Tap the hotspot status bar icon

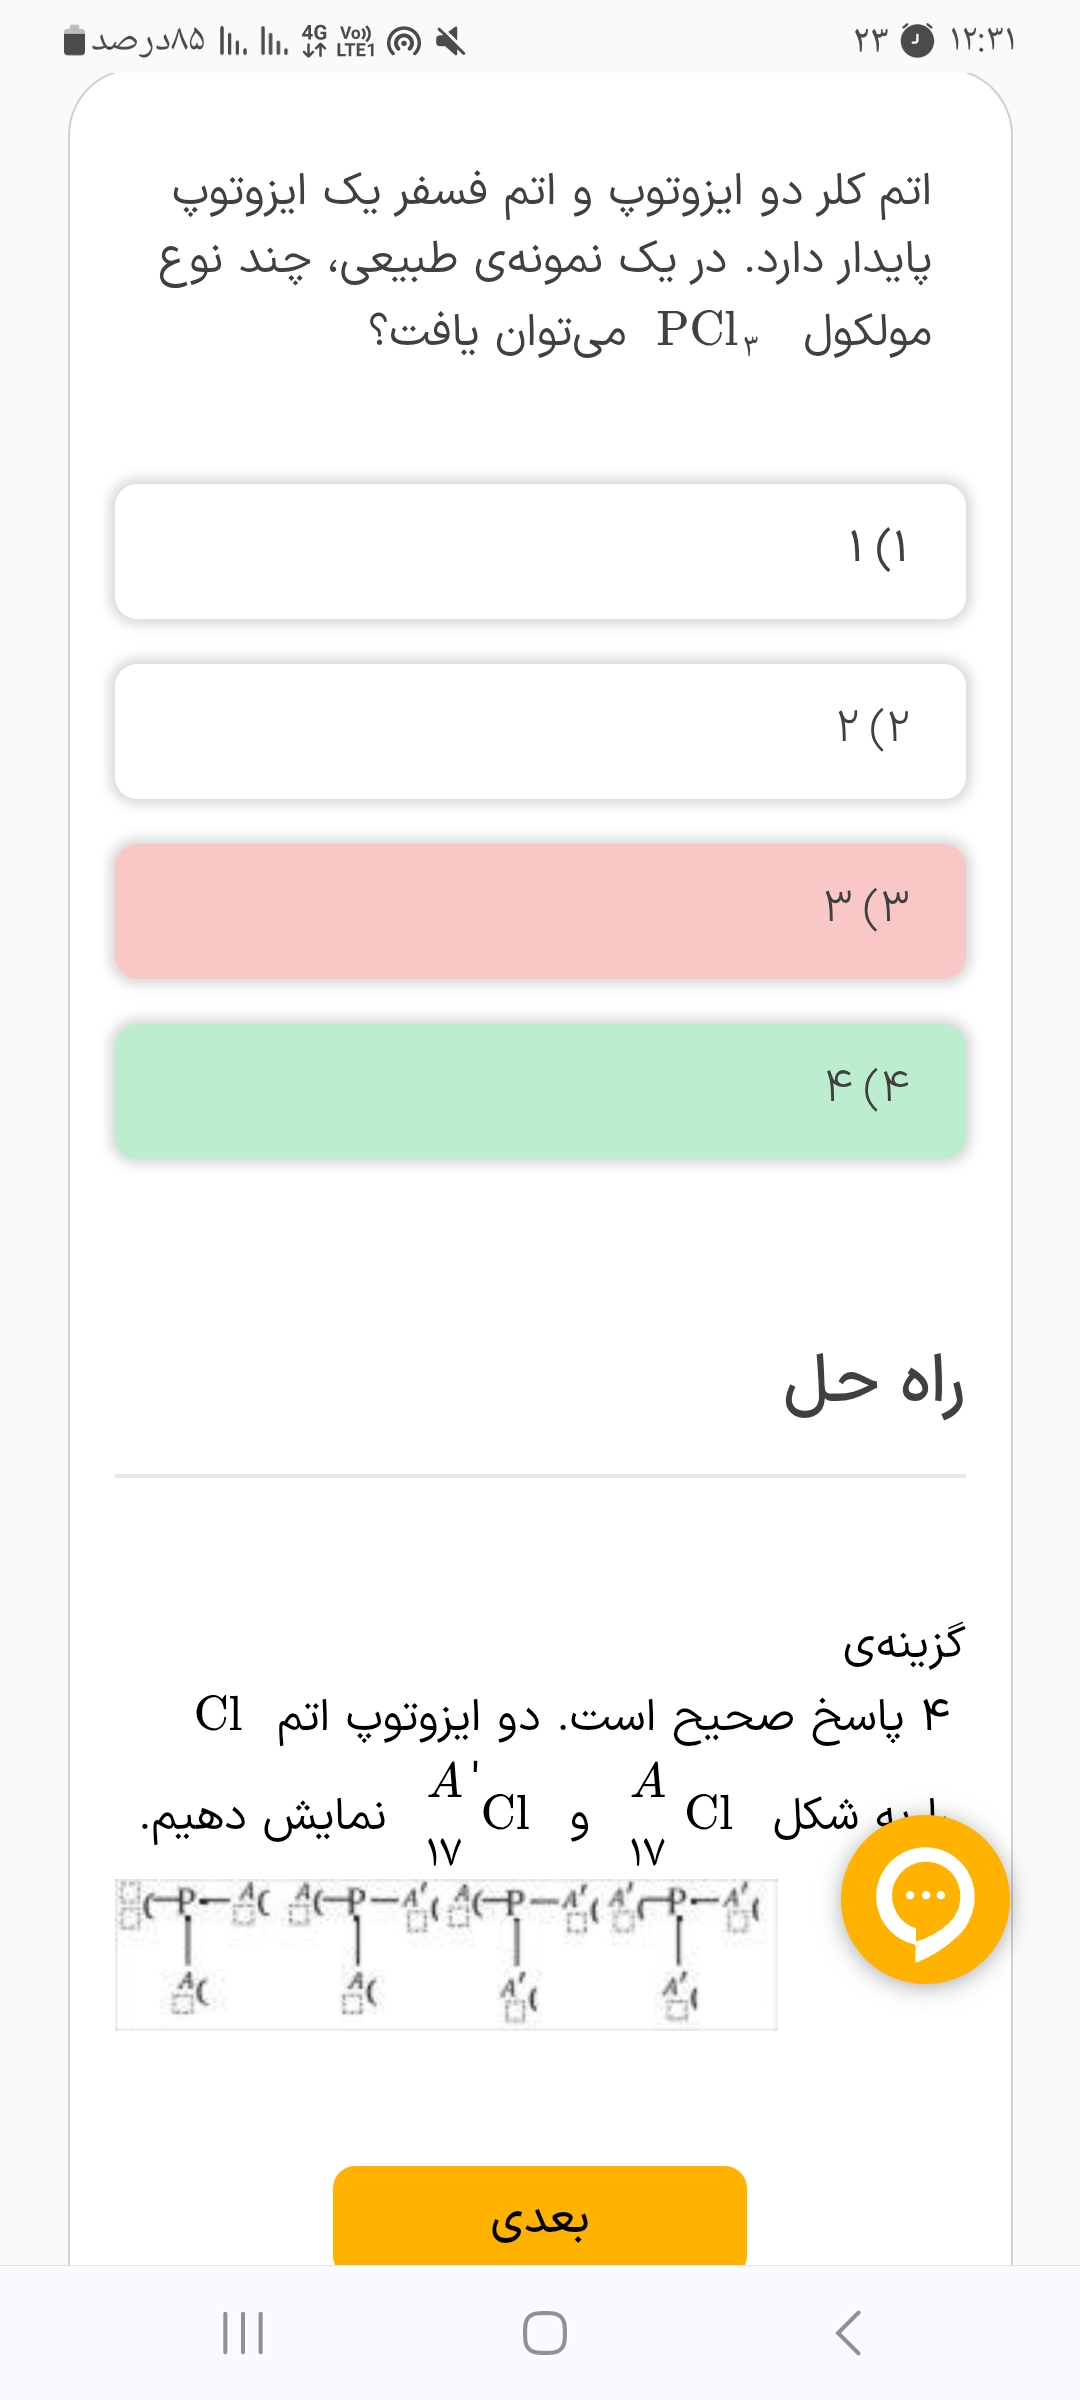(x=404, y=42)
